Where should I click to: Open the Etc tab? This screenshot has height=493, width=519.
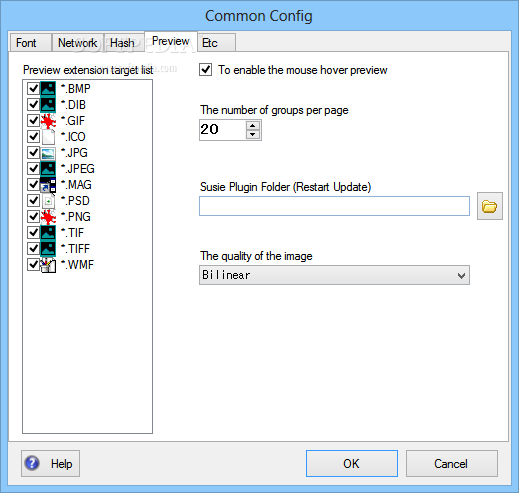point(216,43)
